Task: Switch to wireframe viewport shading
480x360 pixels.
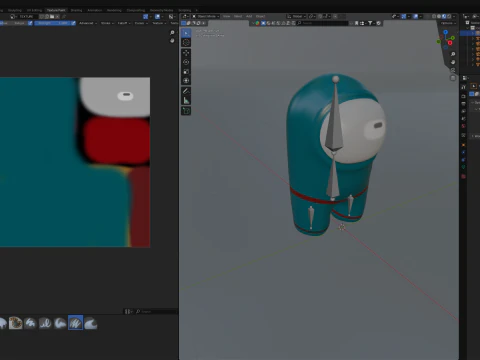Action: (434, 16)
